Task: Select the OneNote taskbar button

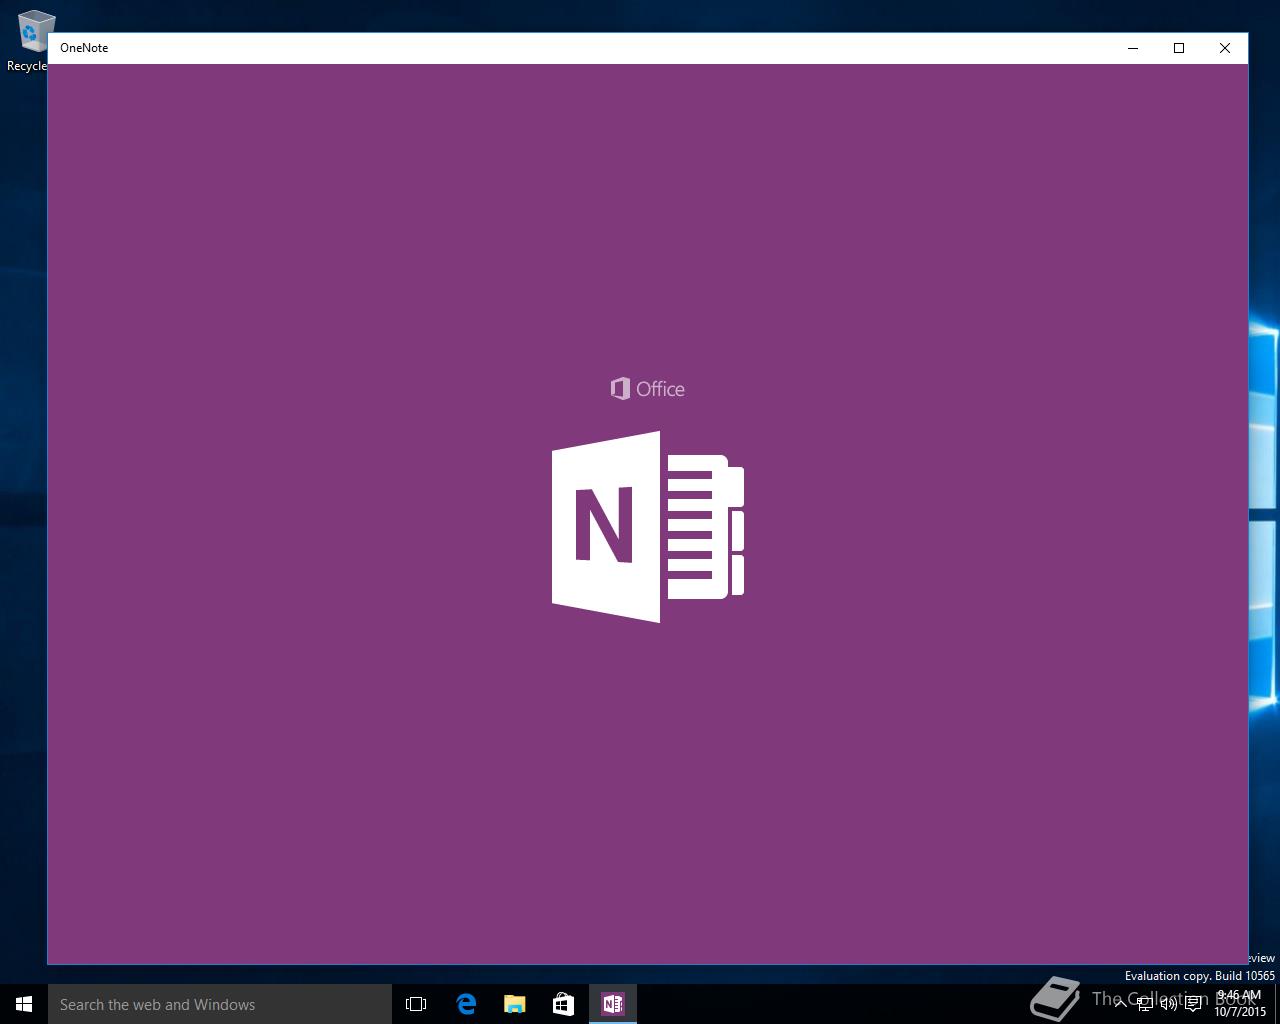Action: [612, 1004]
